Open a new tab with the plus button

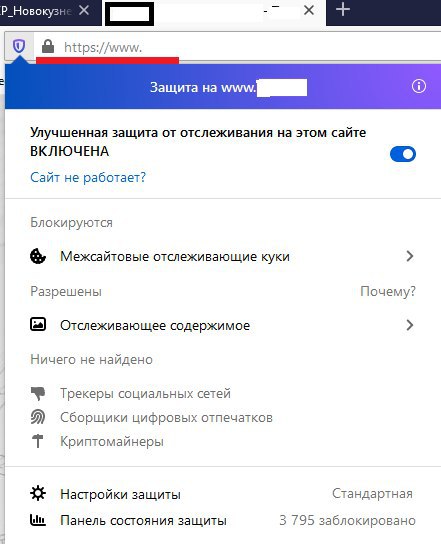click(343, 9)
